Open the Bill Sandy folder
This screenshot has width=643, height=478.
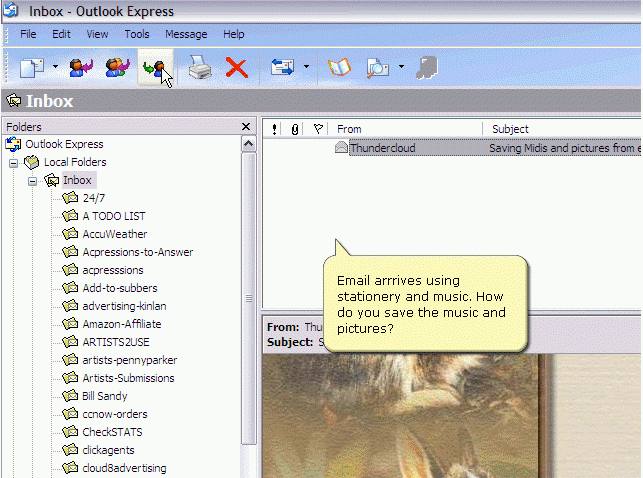coord(105,397)
